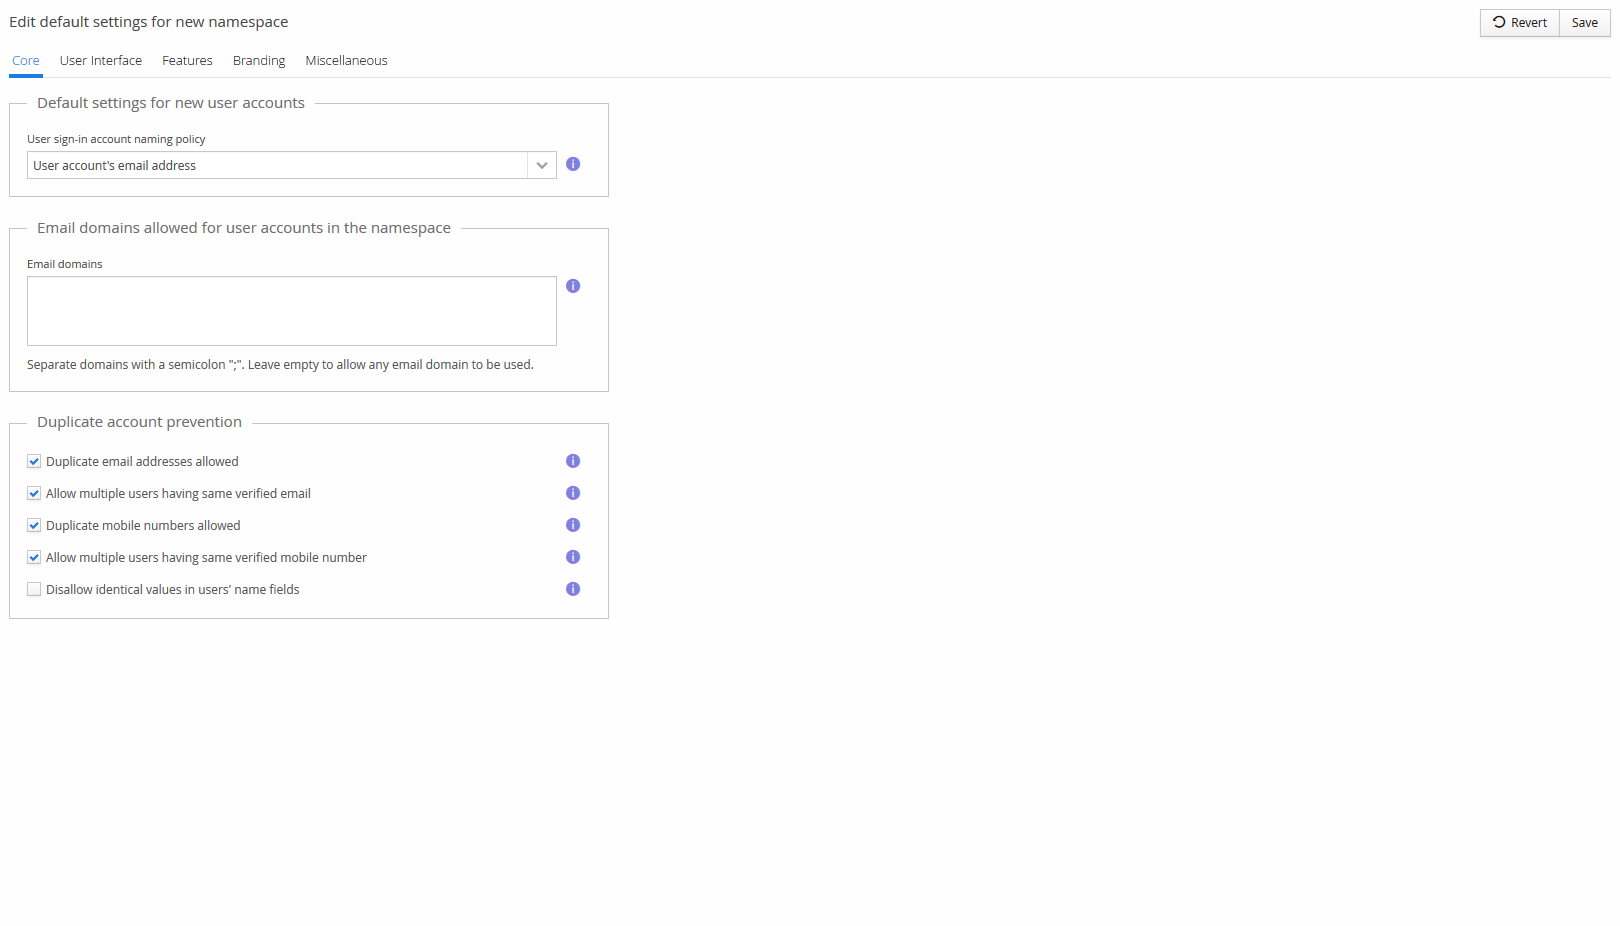Show info for Duplicate mobile numbers allowed
Viewport: 1620px width, 926px height.
tap(573, 525)
